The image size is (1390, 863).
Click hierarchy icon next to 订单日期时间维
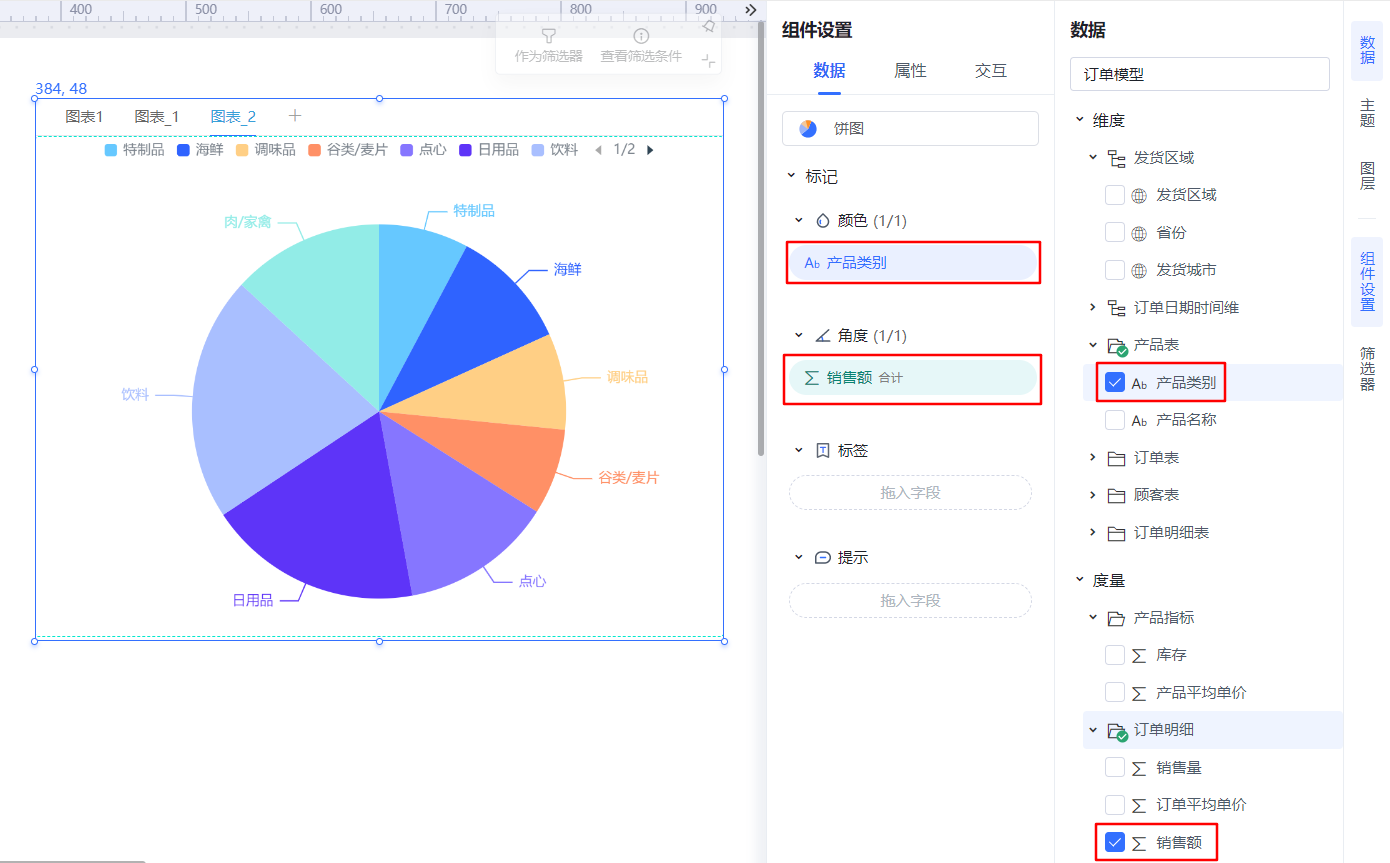tap(1117, 308)
